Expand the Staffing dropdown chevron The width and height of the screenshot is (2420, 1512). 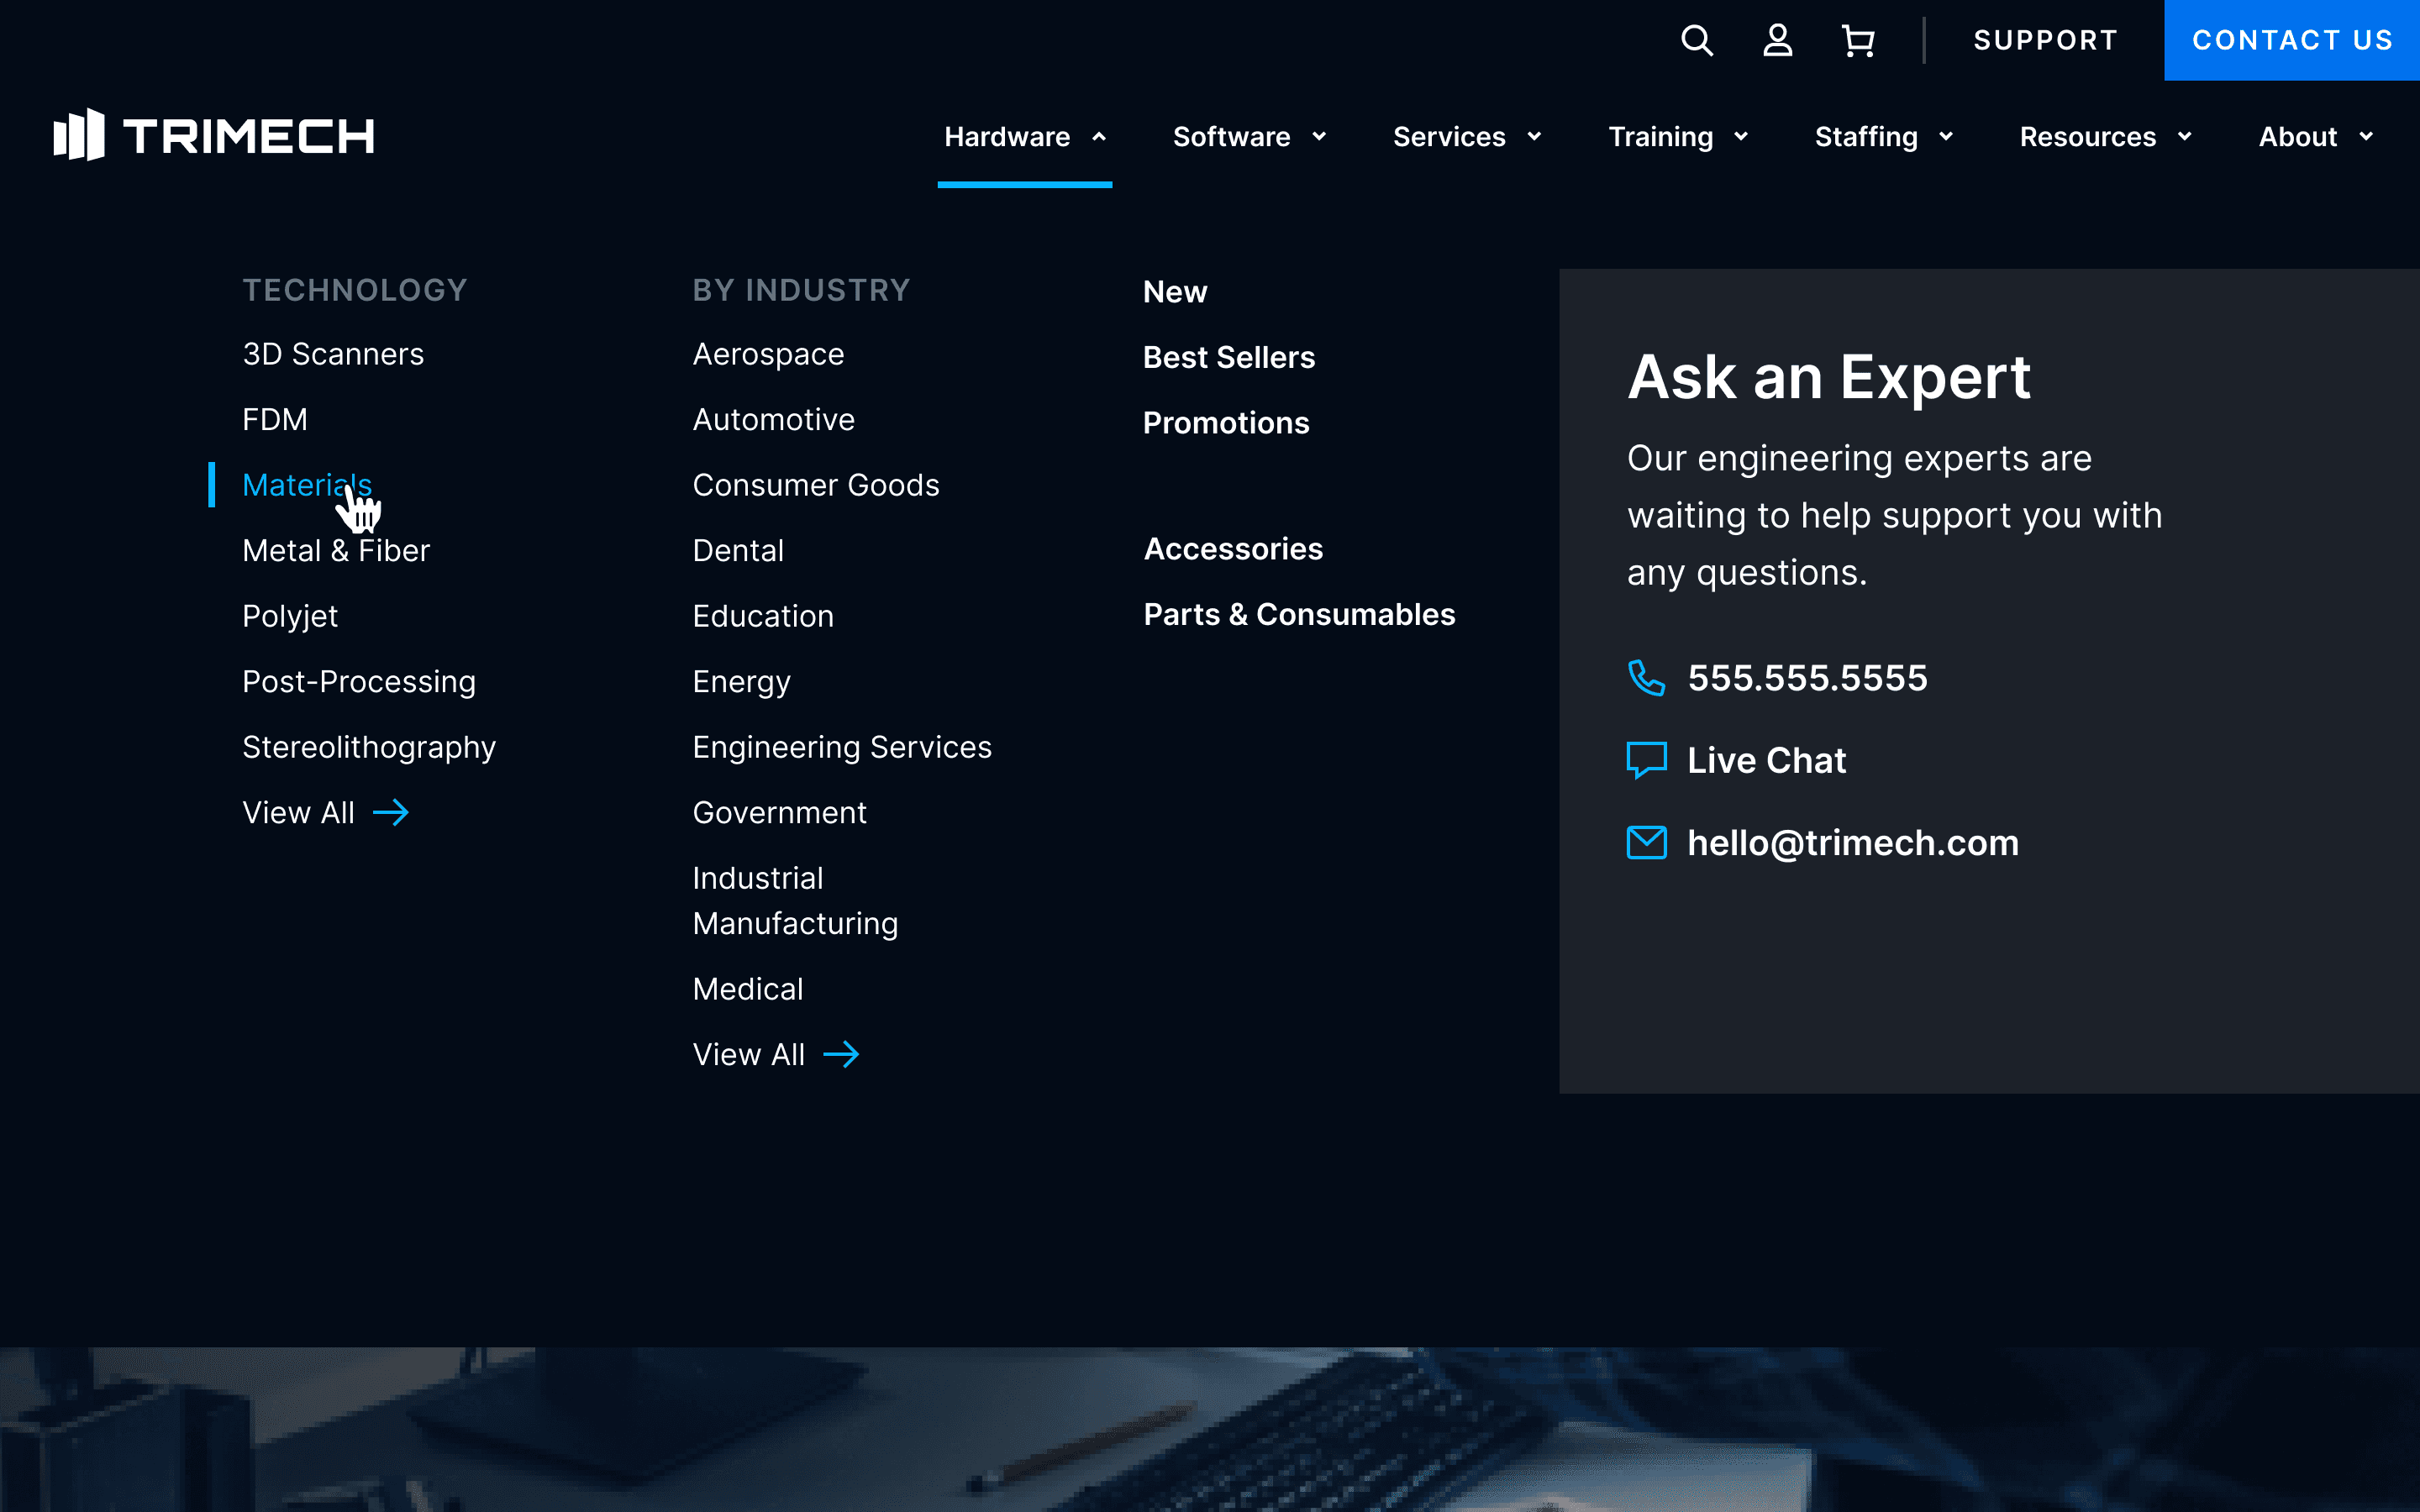point(1946,137)
